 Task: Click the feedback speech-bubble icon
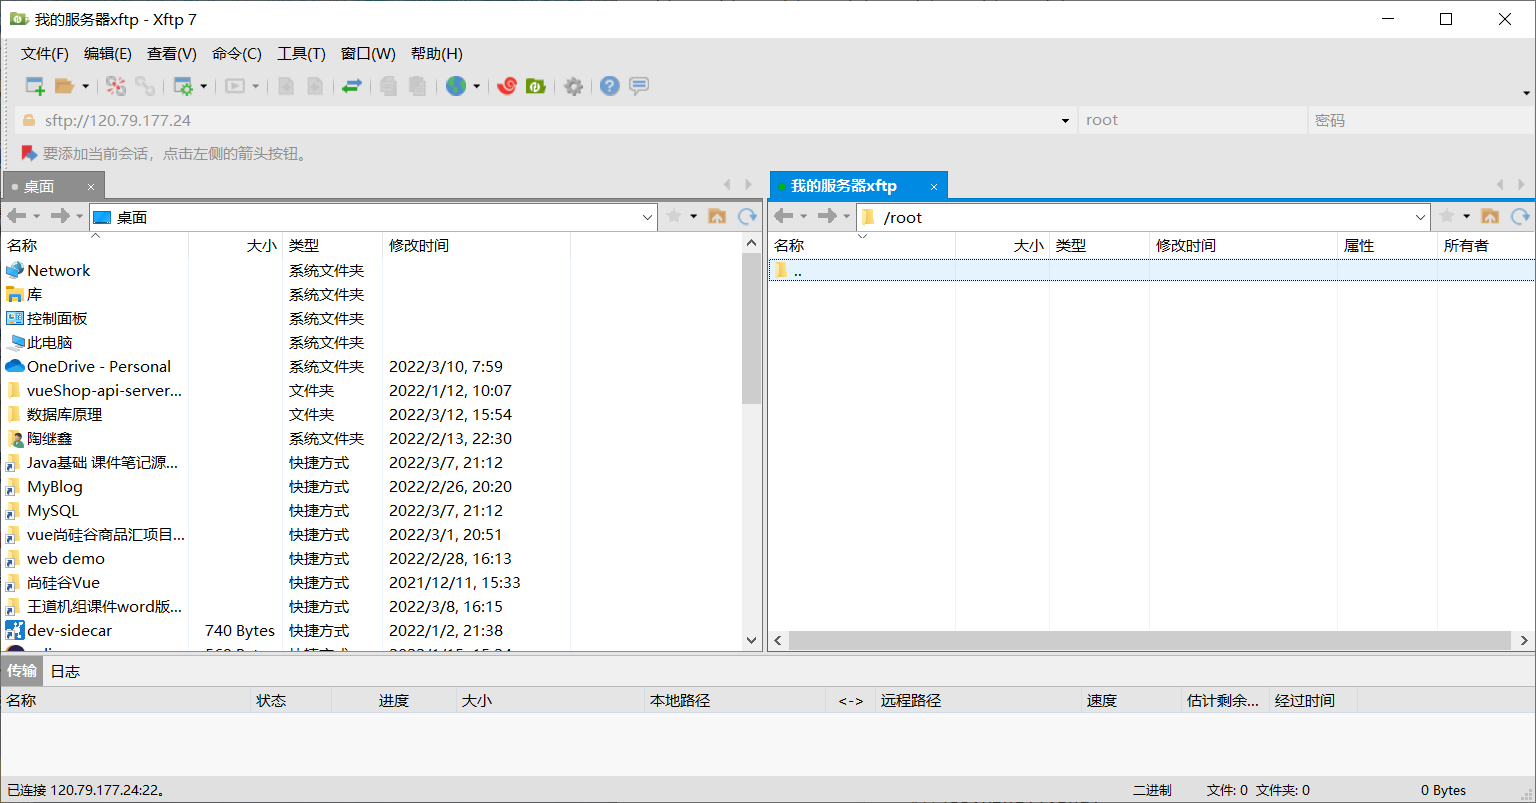pos(639,86)
